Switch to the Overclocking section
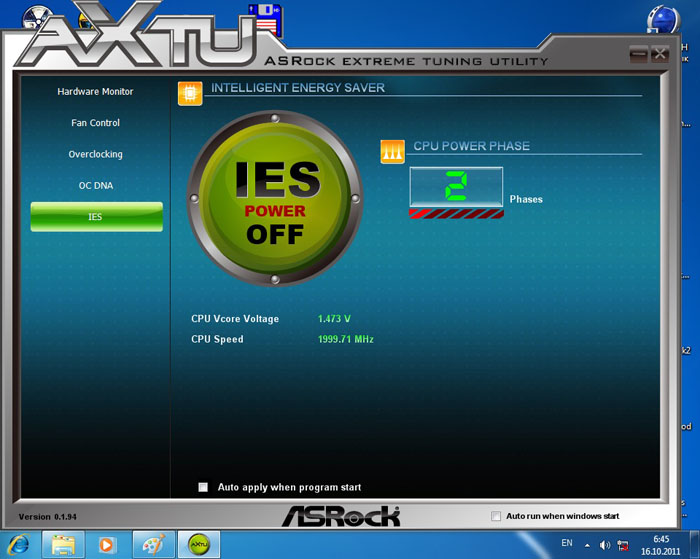The image size is (700, 559). tap(95, 154)
